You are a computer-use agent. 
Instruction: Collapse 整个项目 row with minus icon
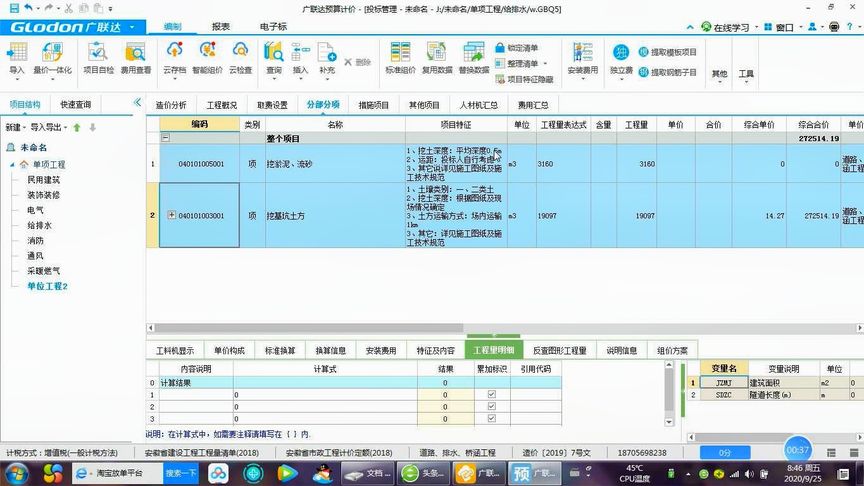click(x=165, y=138)
